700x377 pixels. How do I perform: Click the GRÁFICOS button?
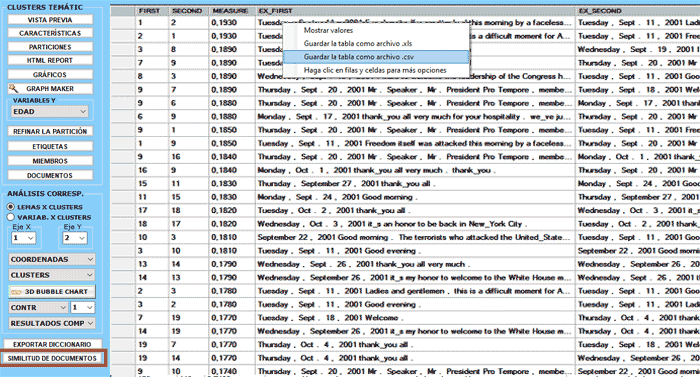tap(50, 75)
